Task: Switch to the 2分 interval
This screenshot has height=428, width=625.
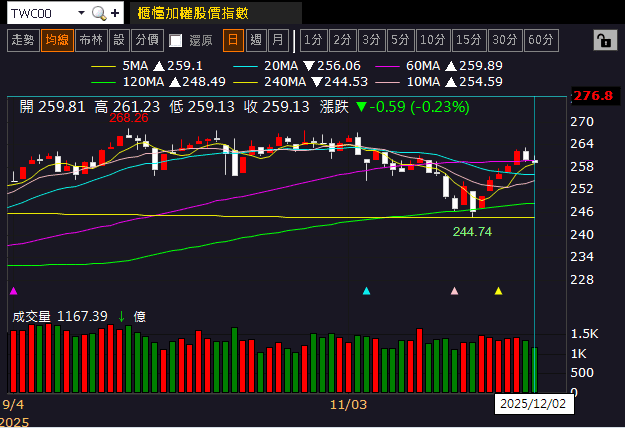Action: [x=342, y=40]
